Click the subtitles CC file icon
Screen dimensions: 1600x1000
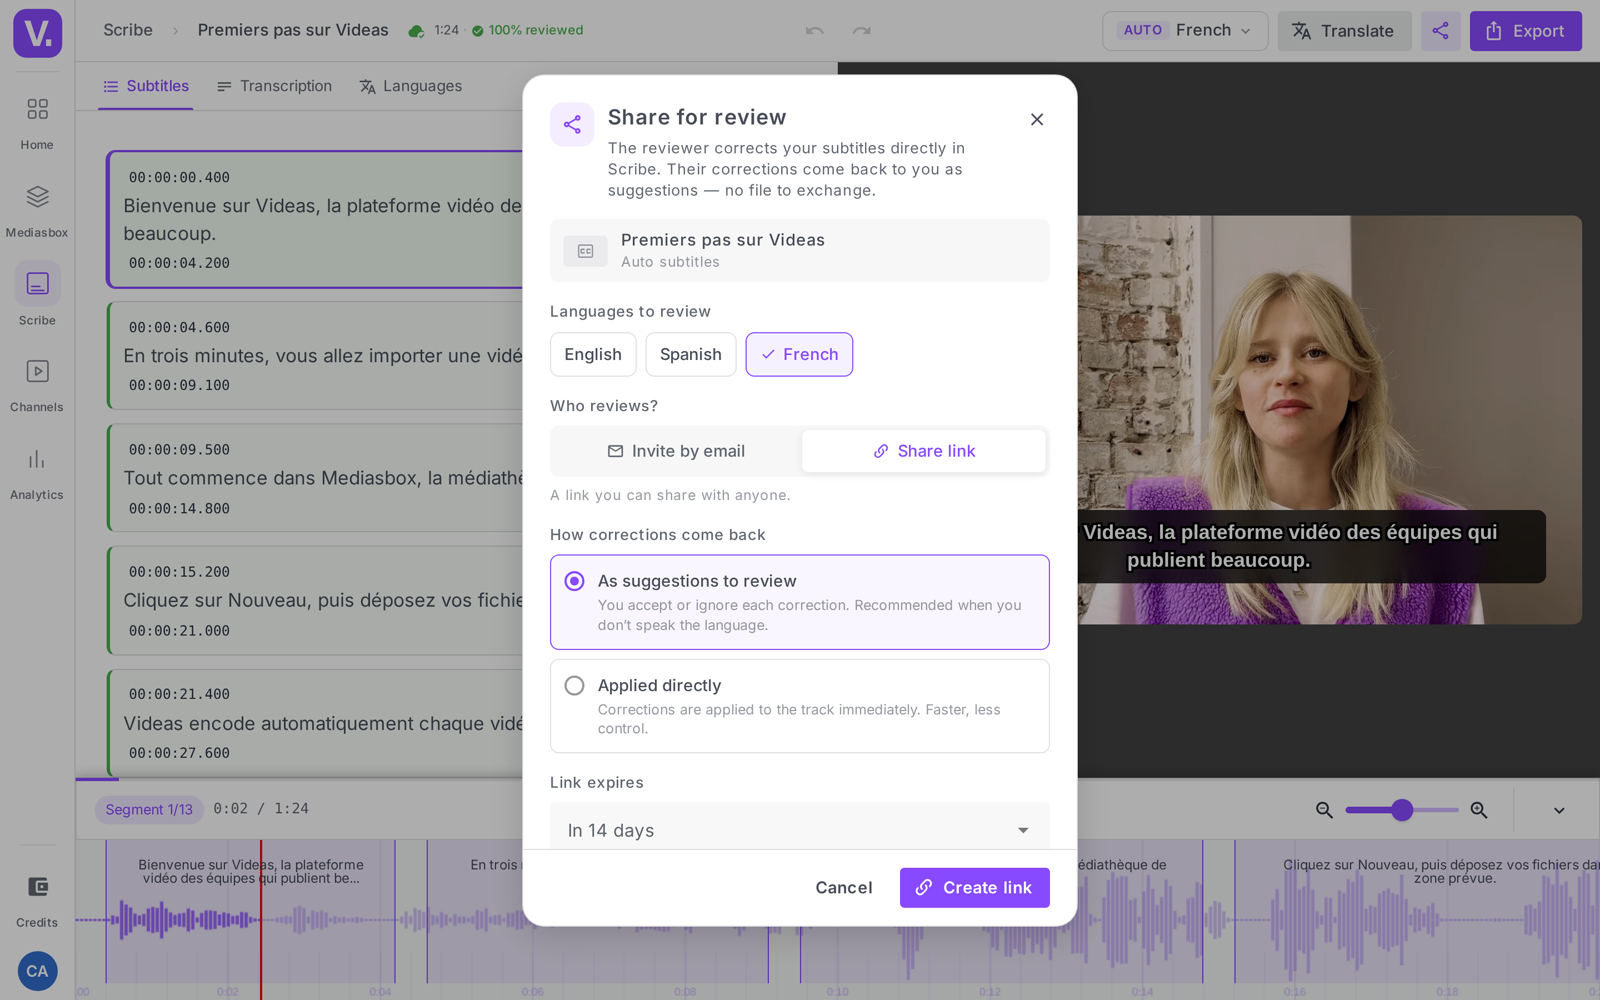pyautogui.click(x=585, y=251)
